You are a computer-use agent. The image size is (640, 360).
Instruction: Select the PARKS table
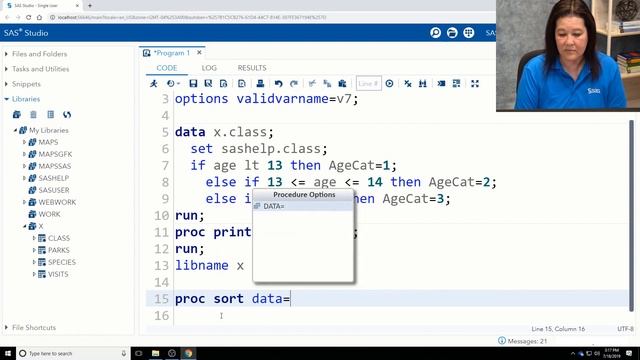pyautogui.click(x=58, y=250)
